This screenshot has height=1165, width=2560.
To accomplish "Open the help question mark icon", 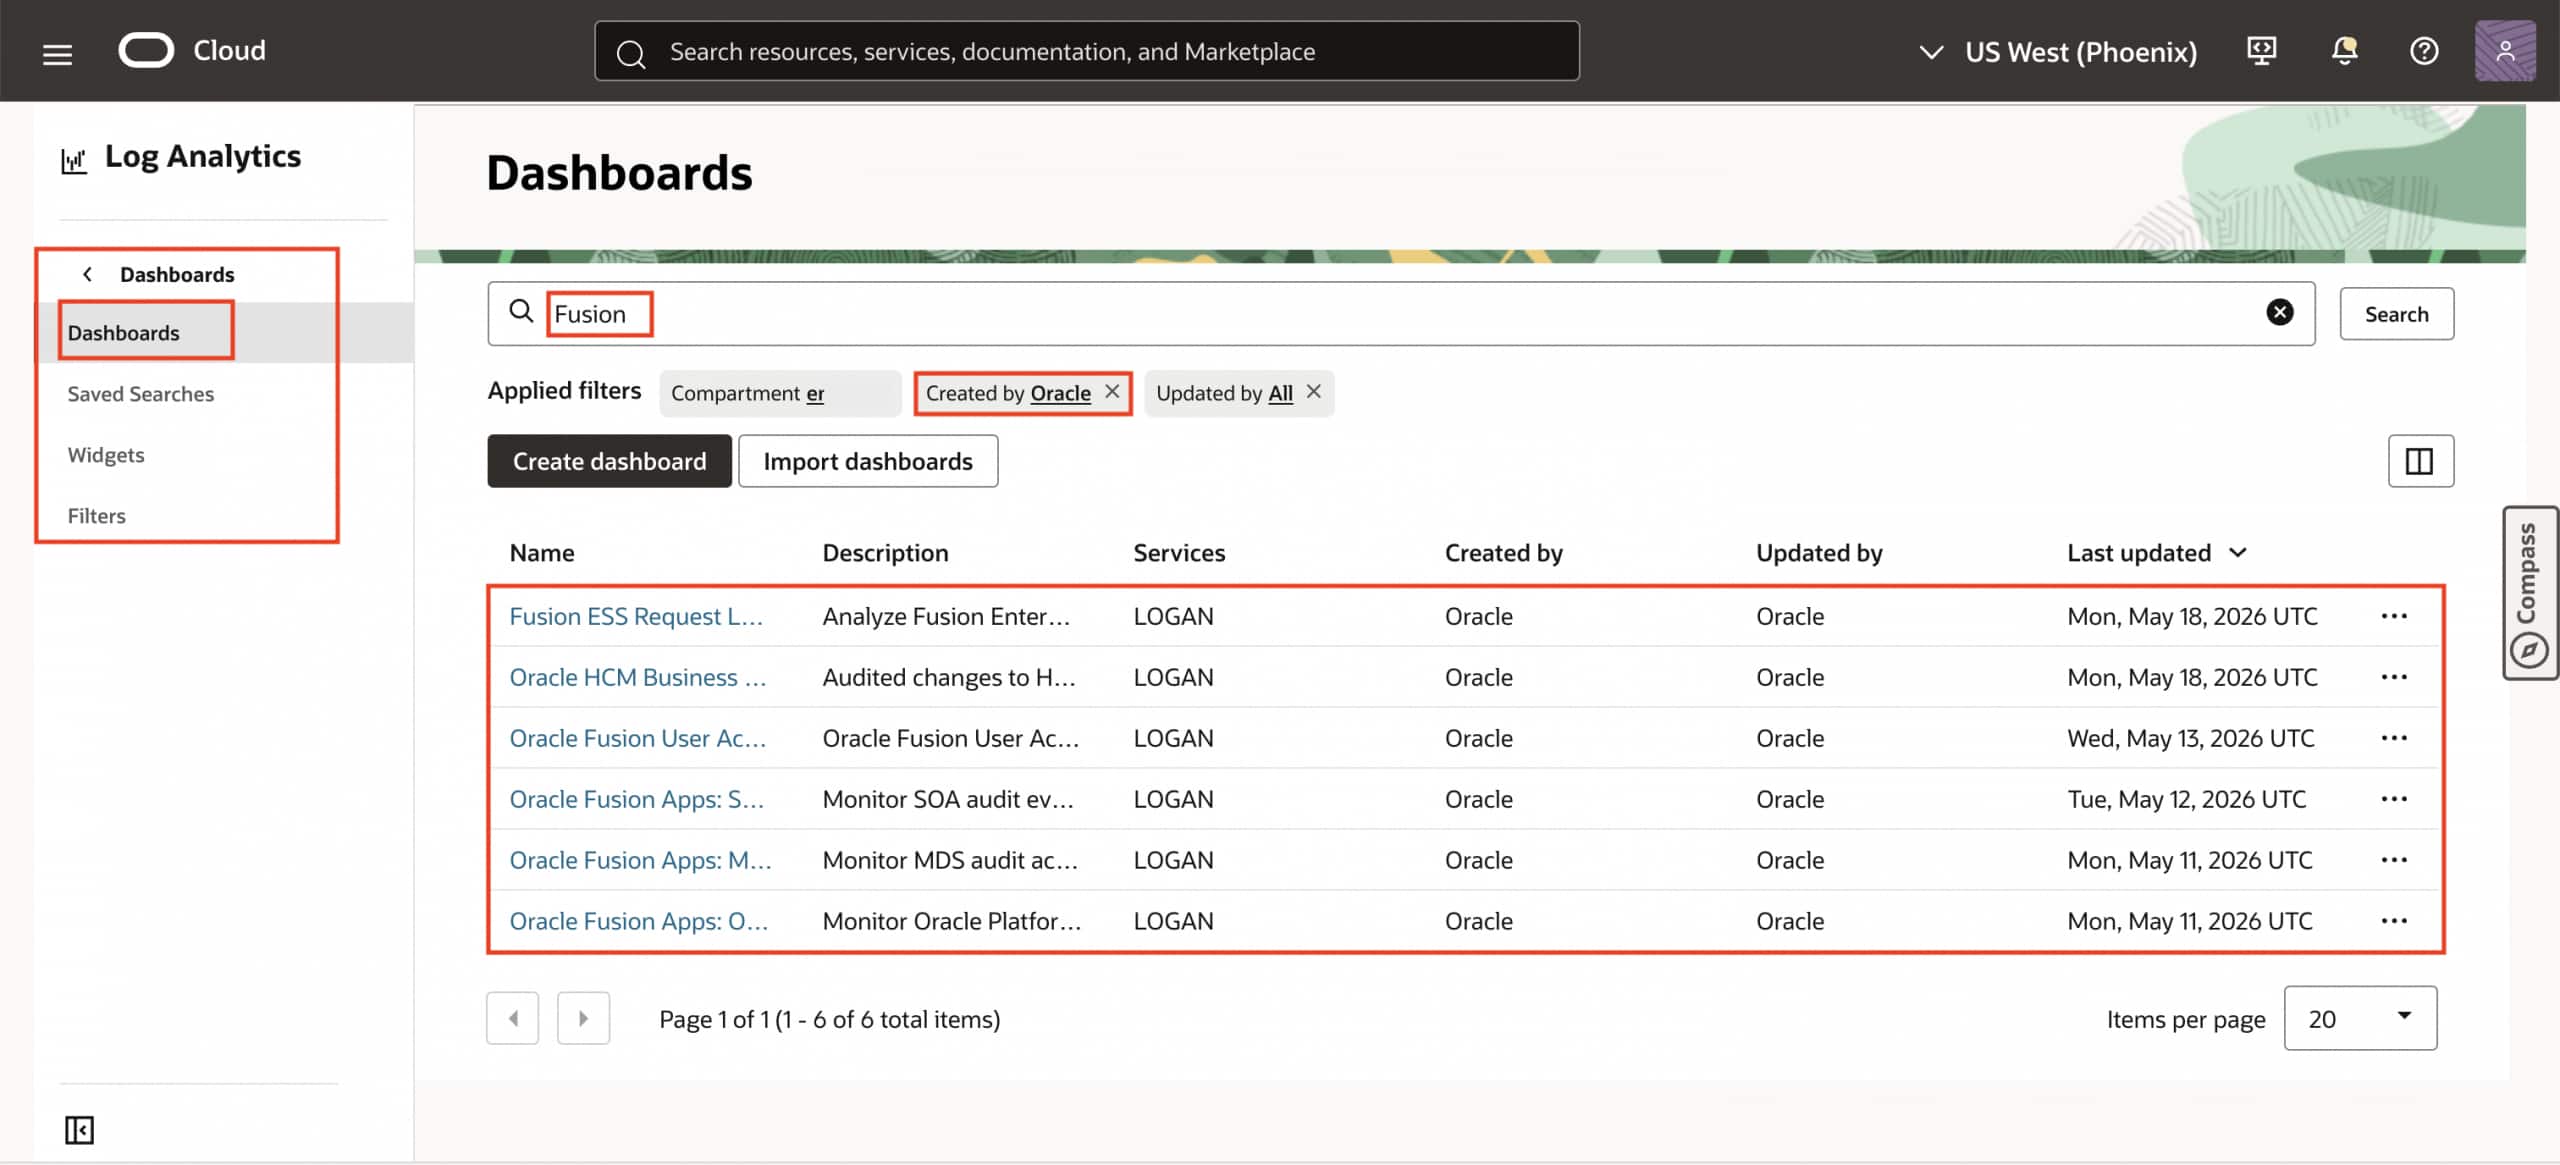I will point(2424,51).
